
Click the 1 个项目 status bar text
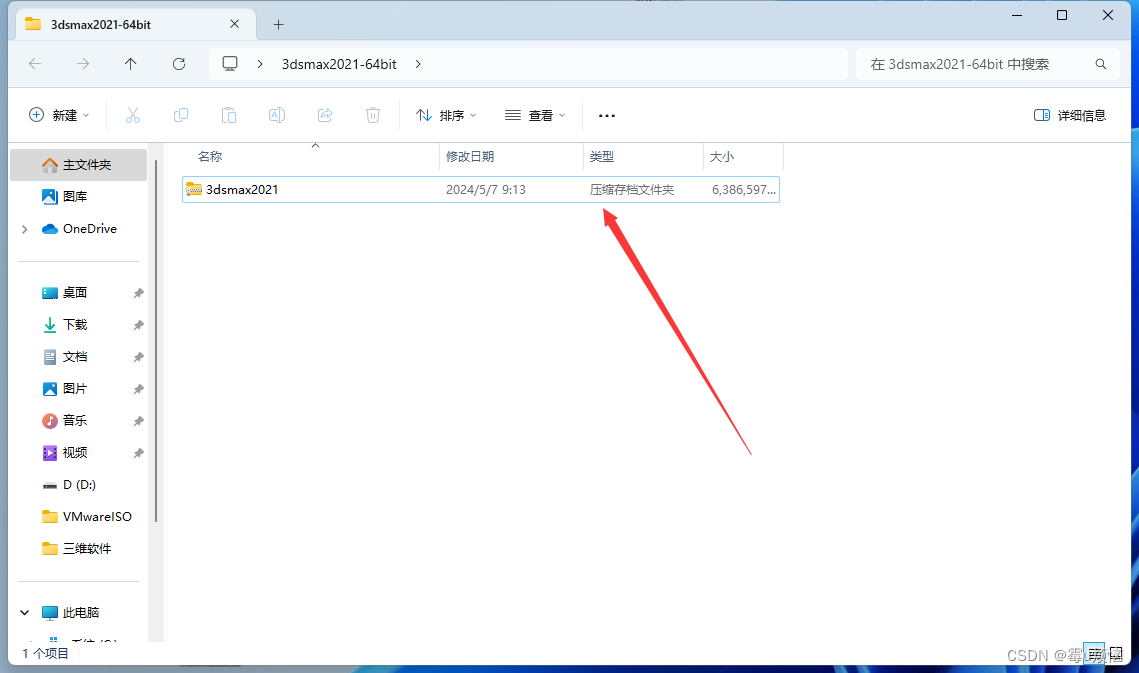click(45, 653)
